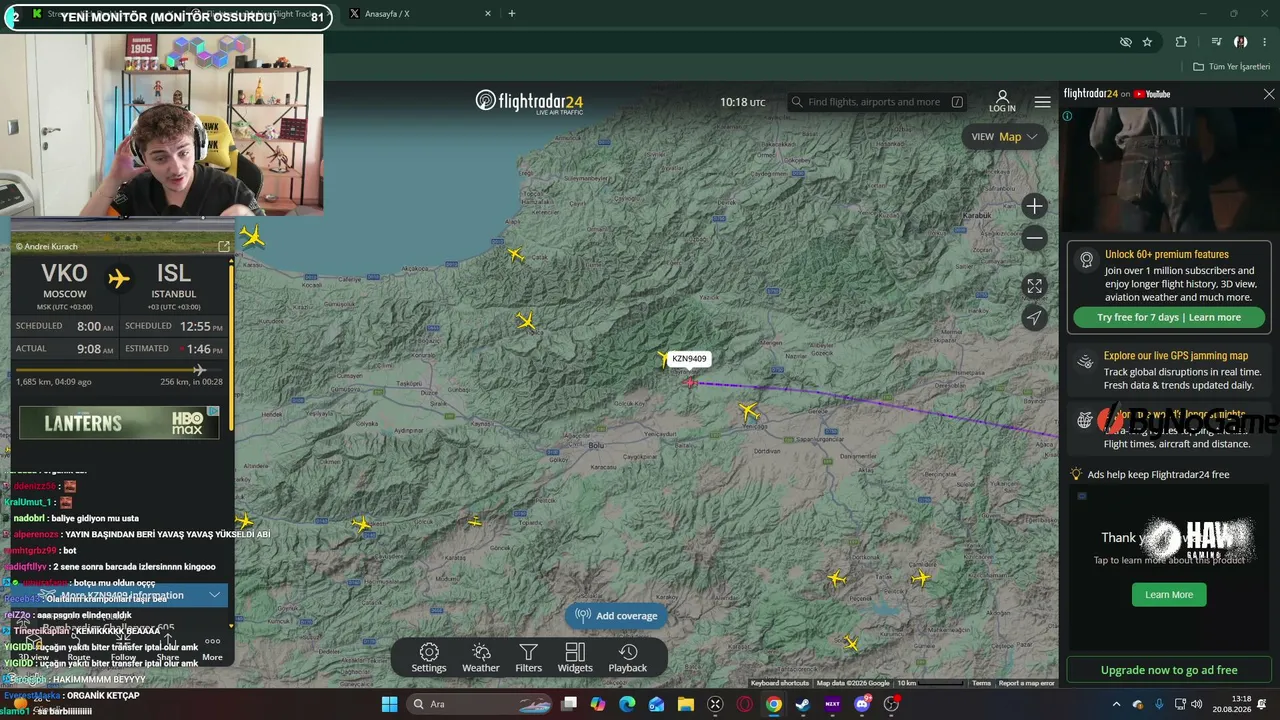
Task: Open the Flightradar24 hamburger menu
Action: pyautogui.click(x=1043, y=102)
